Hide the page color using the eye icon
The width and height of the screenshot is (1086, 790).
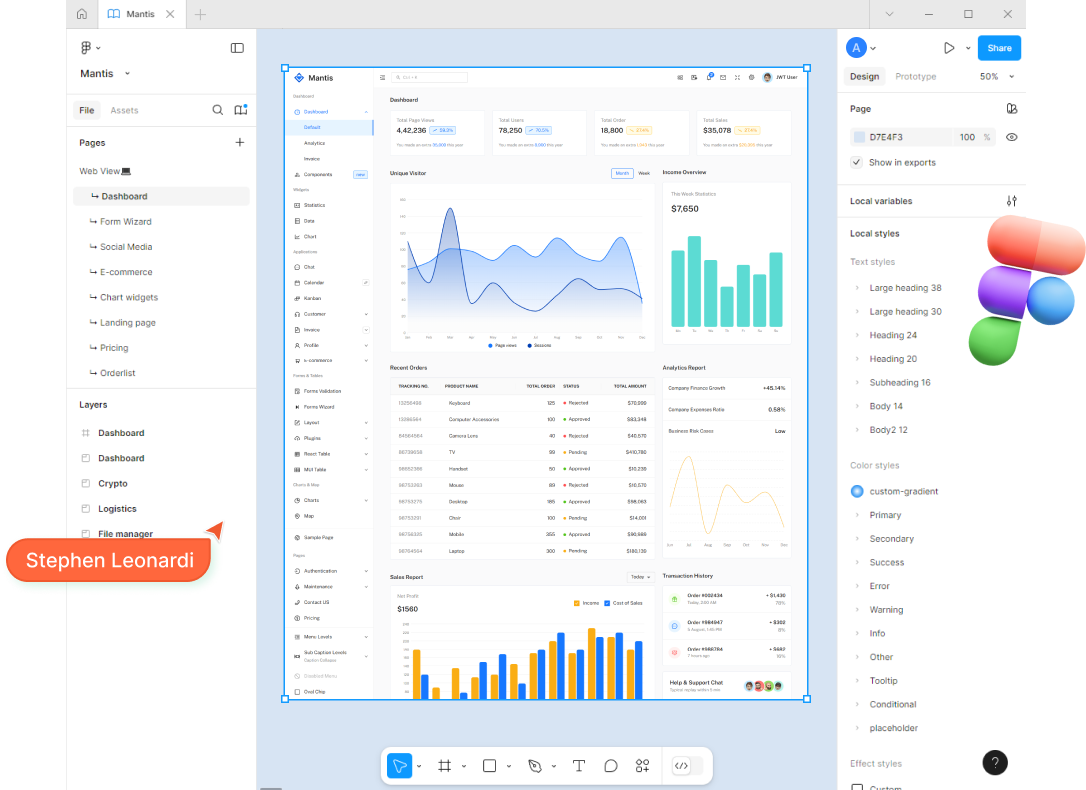(1011, 137)
